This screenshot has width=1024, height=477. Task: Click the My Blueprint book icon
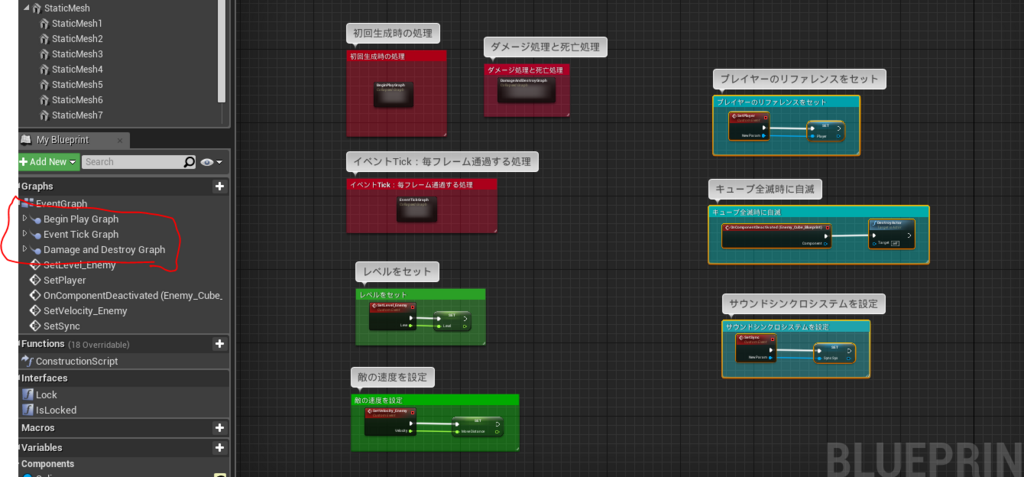[26, 140]
